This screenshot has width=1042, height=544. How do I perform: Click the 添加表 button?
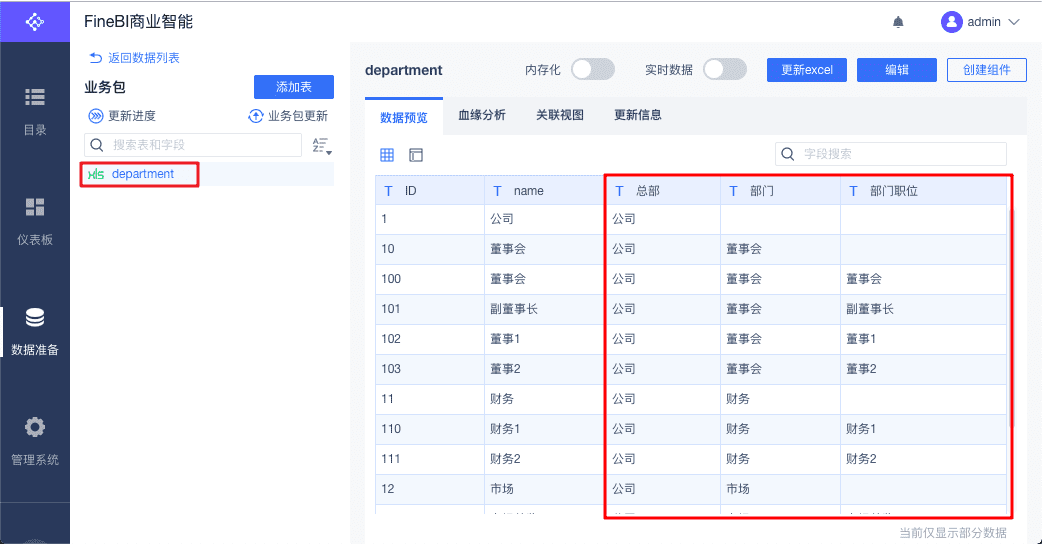pyautogui.click(x=293, y=87)
